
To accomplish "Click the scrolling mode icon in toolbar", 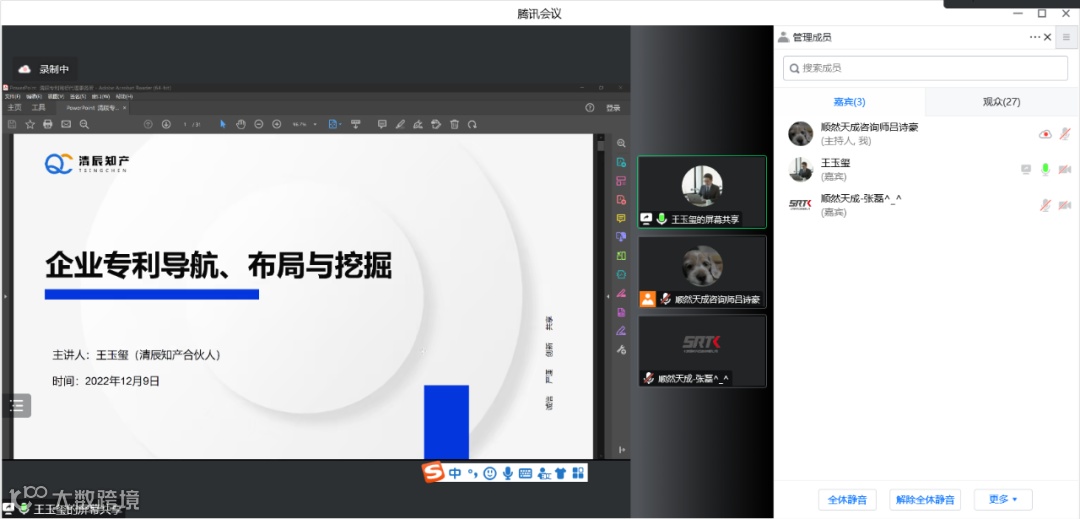I will 355,125.
